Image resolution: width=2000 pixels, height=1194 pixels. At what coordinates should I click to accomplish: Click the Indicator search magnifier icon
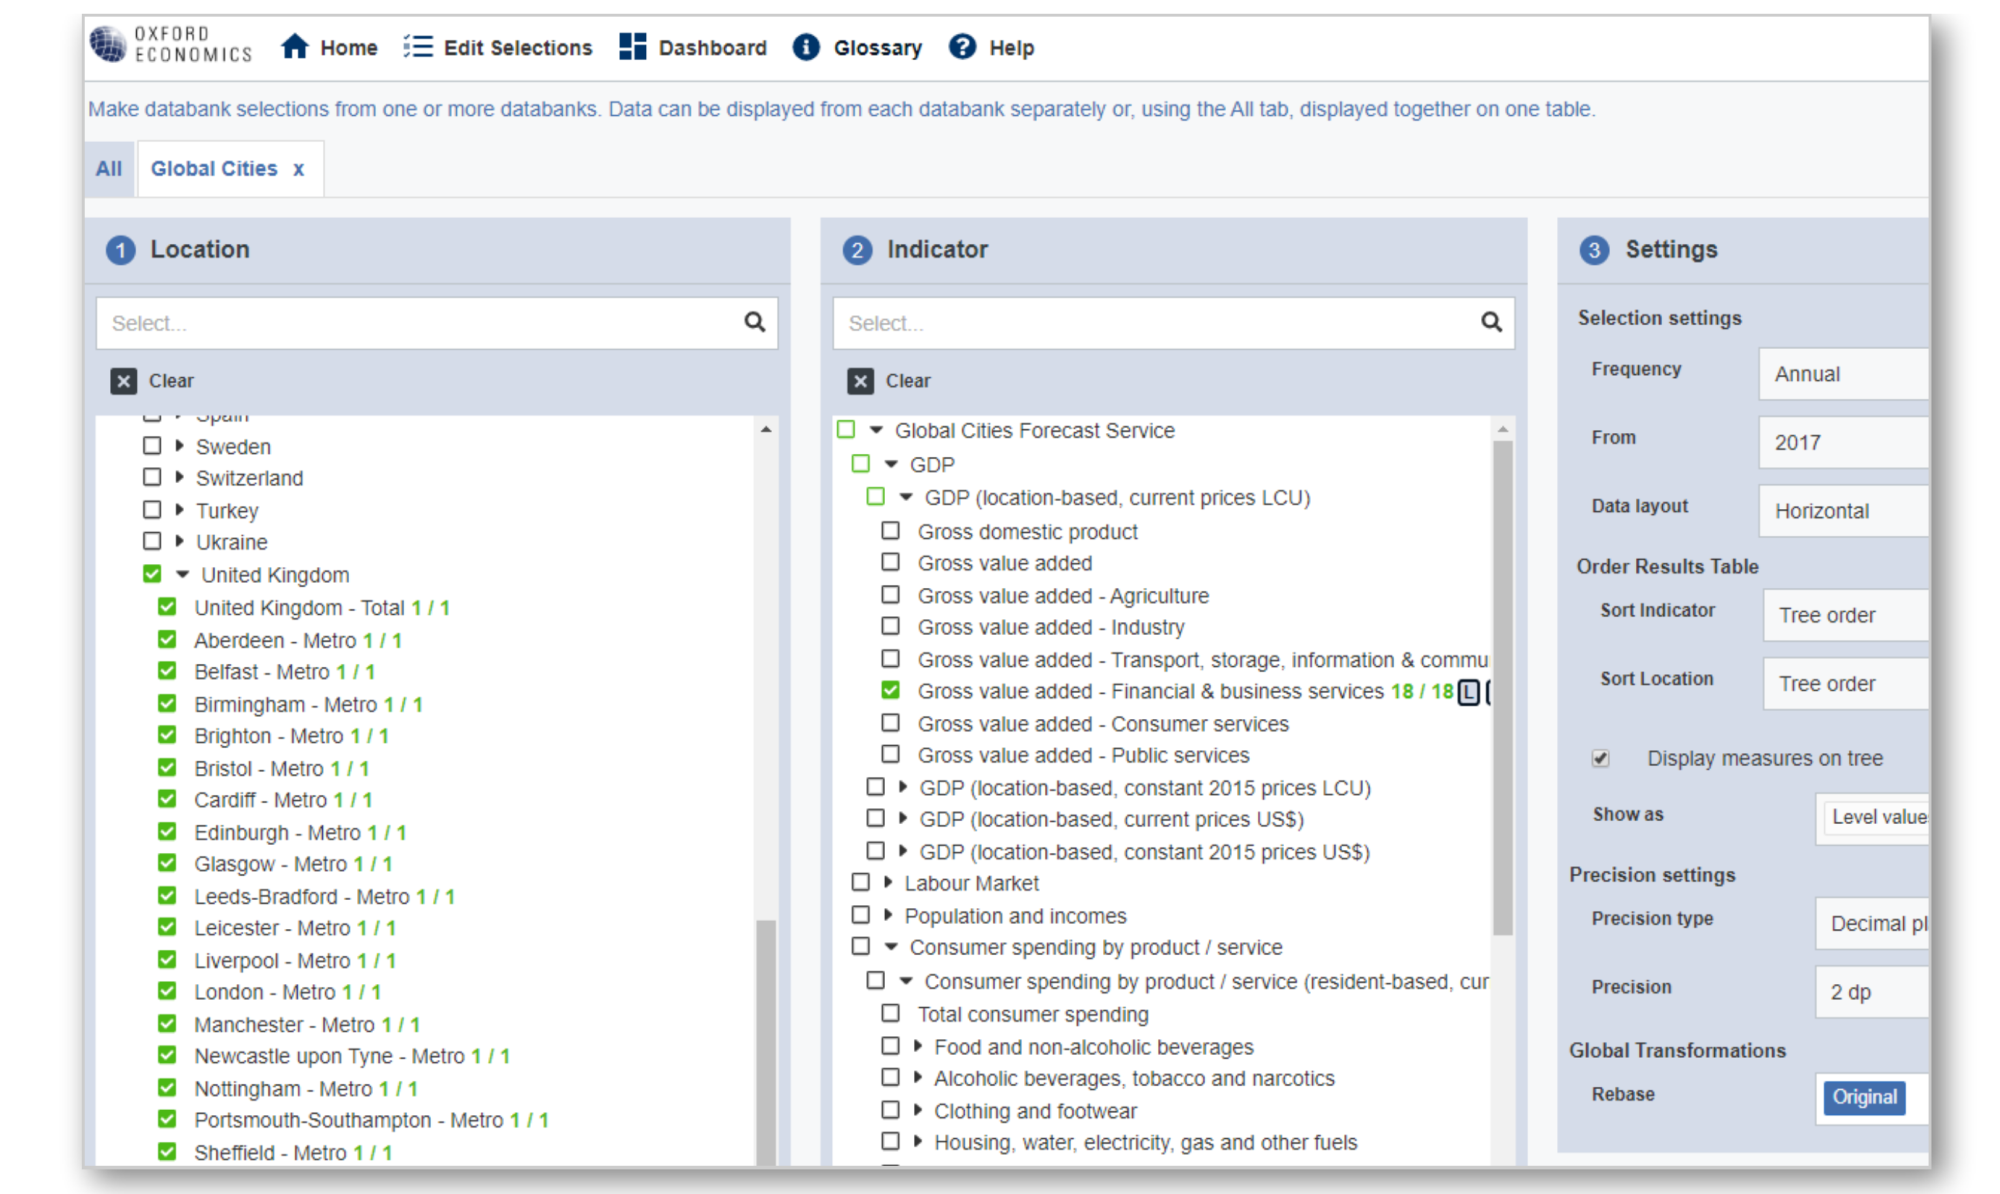(x=1491, y=322)
